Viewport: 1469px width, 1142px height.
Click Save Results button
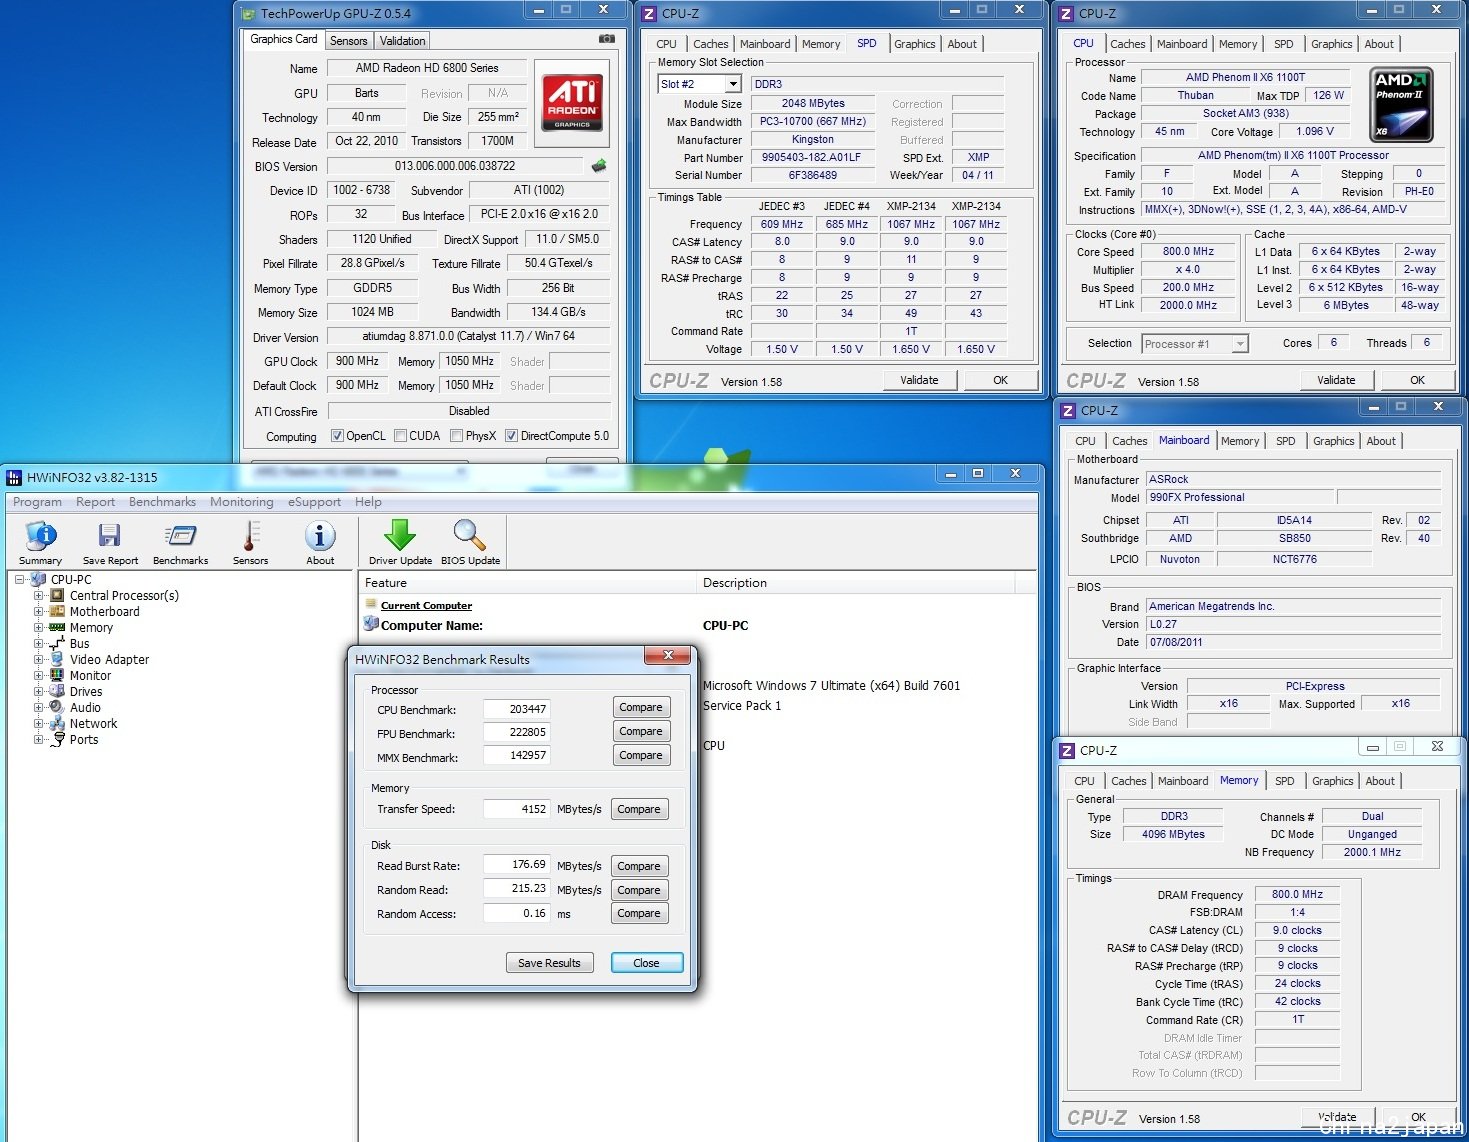(x=549, y=963)
